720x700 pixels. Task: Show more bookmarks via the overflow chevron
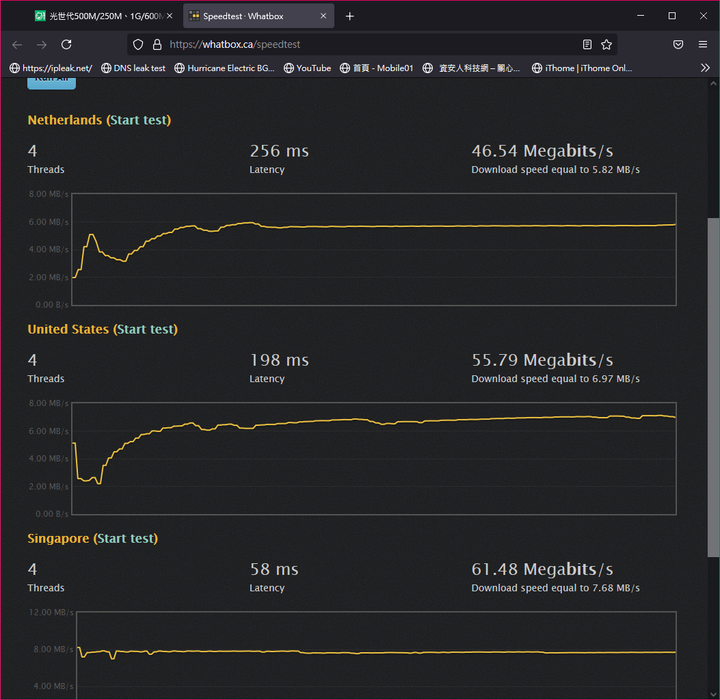click(x=705, y=68)
